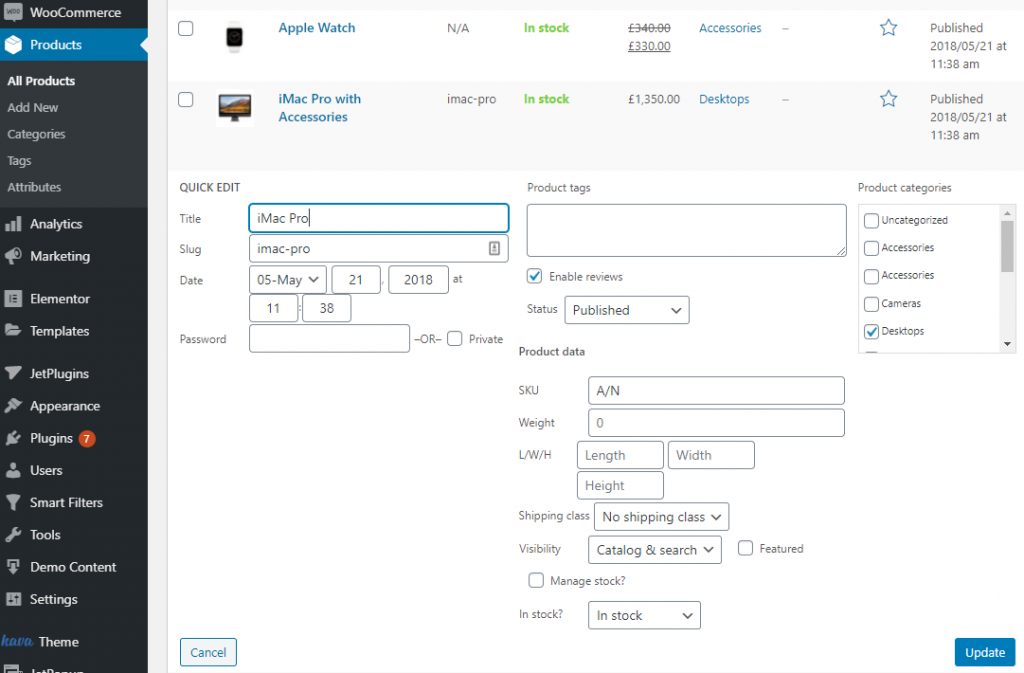
Task: Open the iMac Pro with Accessories link
Action: pyautogui.click(x=319, y=108)
